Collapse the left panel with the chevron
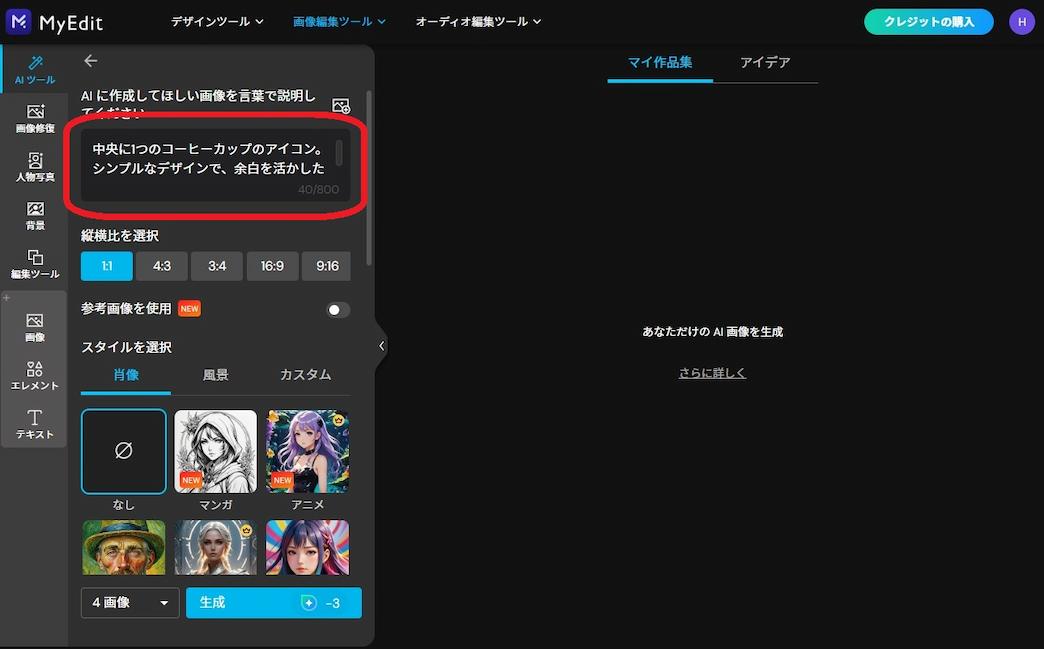The image size is (1044, 649). click(381, 345)
